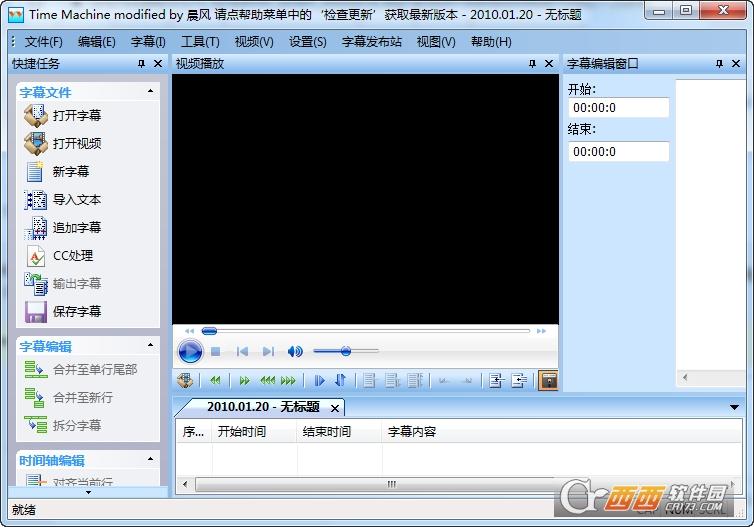Image resolution: width=754 pixels, height=527 pixels.
Task: Select 拆分字幕 to split subtitle
Action: click(63, 426)
